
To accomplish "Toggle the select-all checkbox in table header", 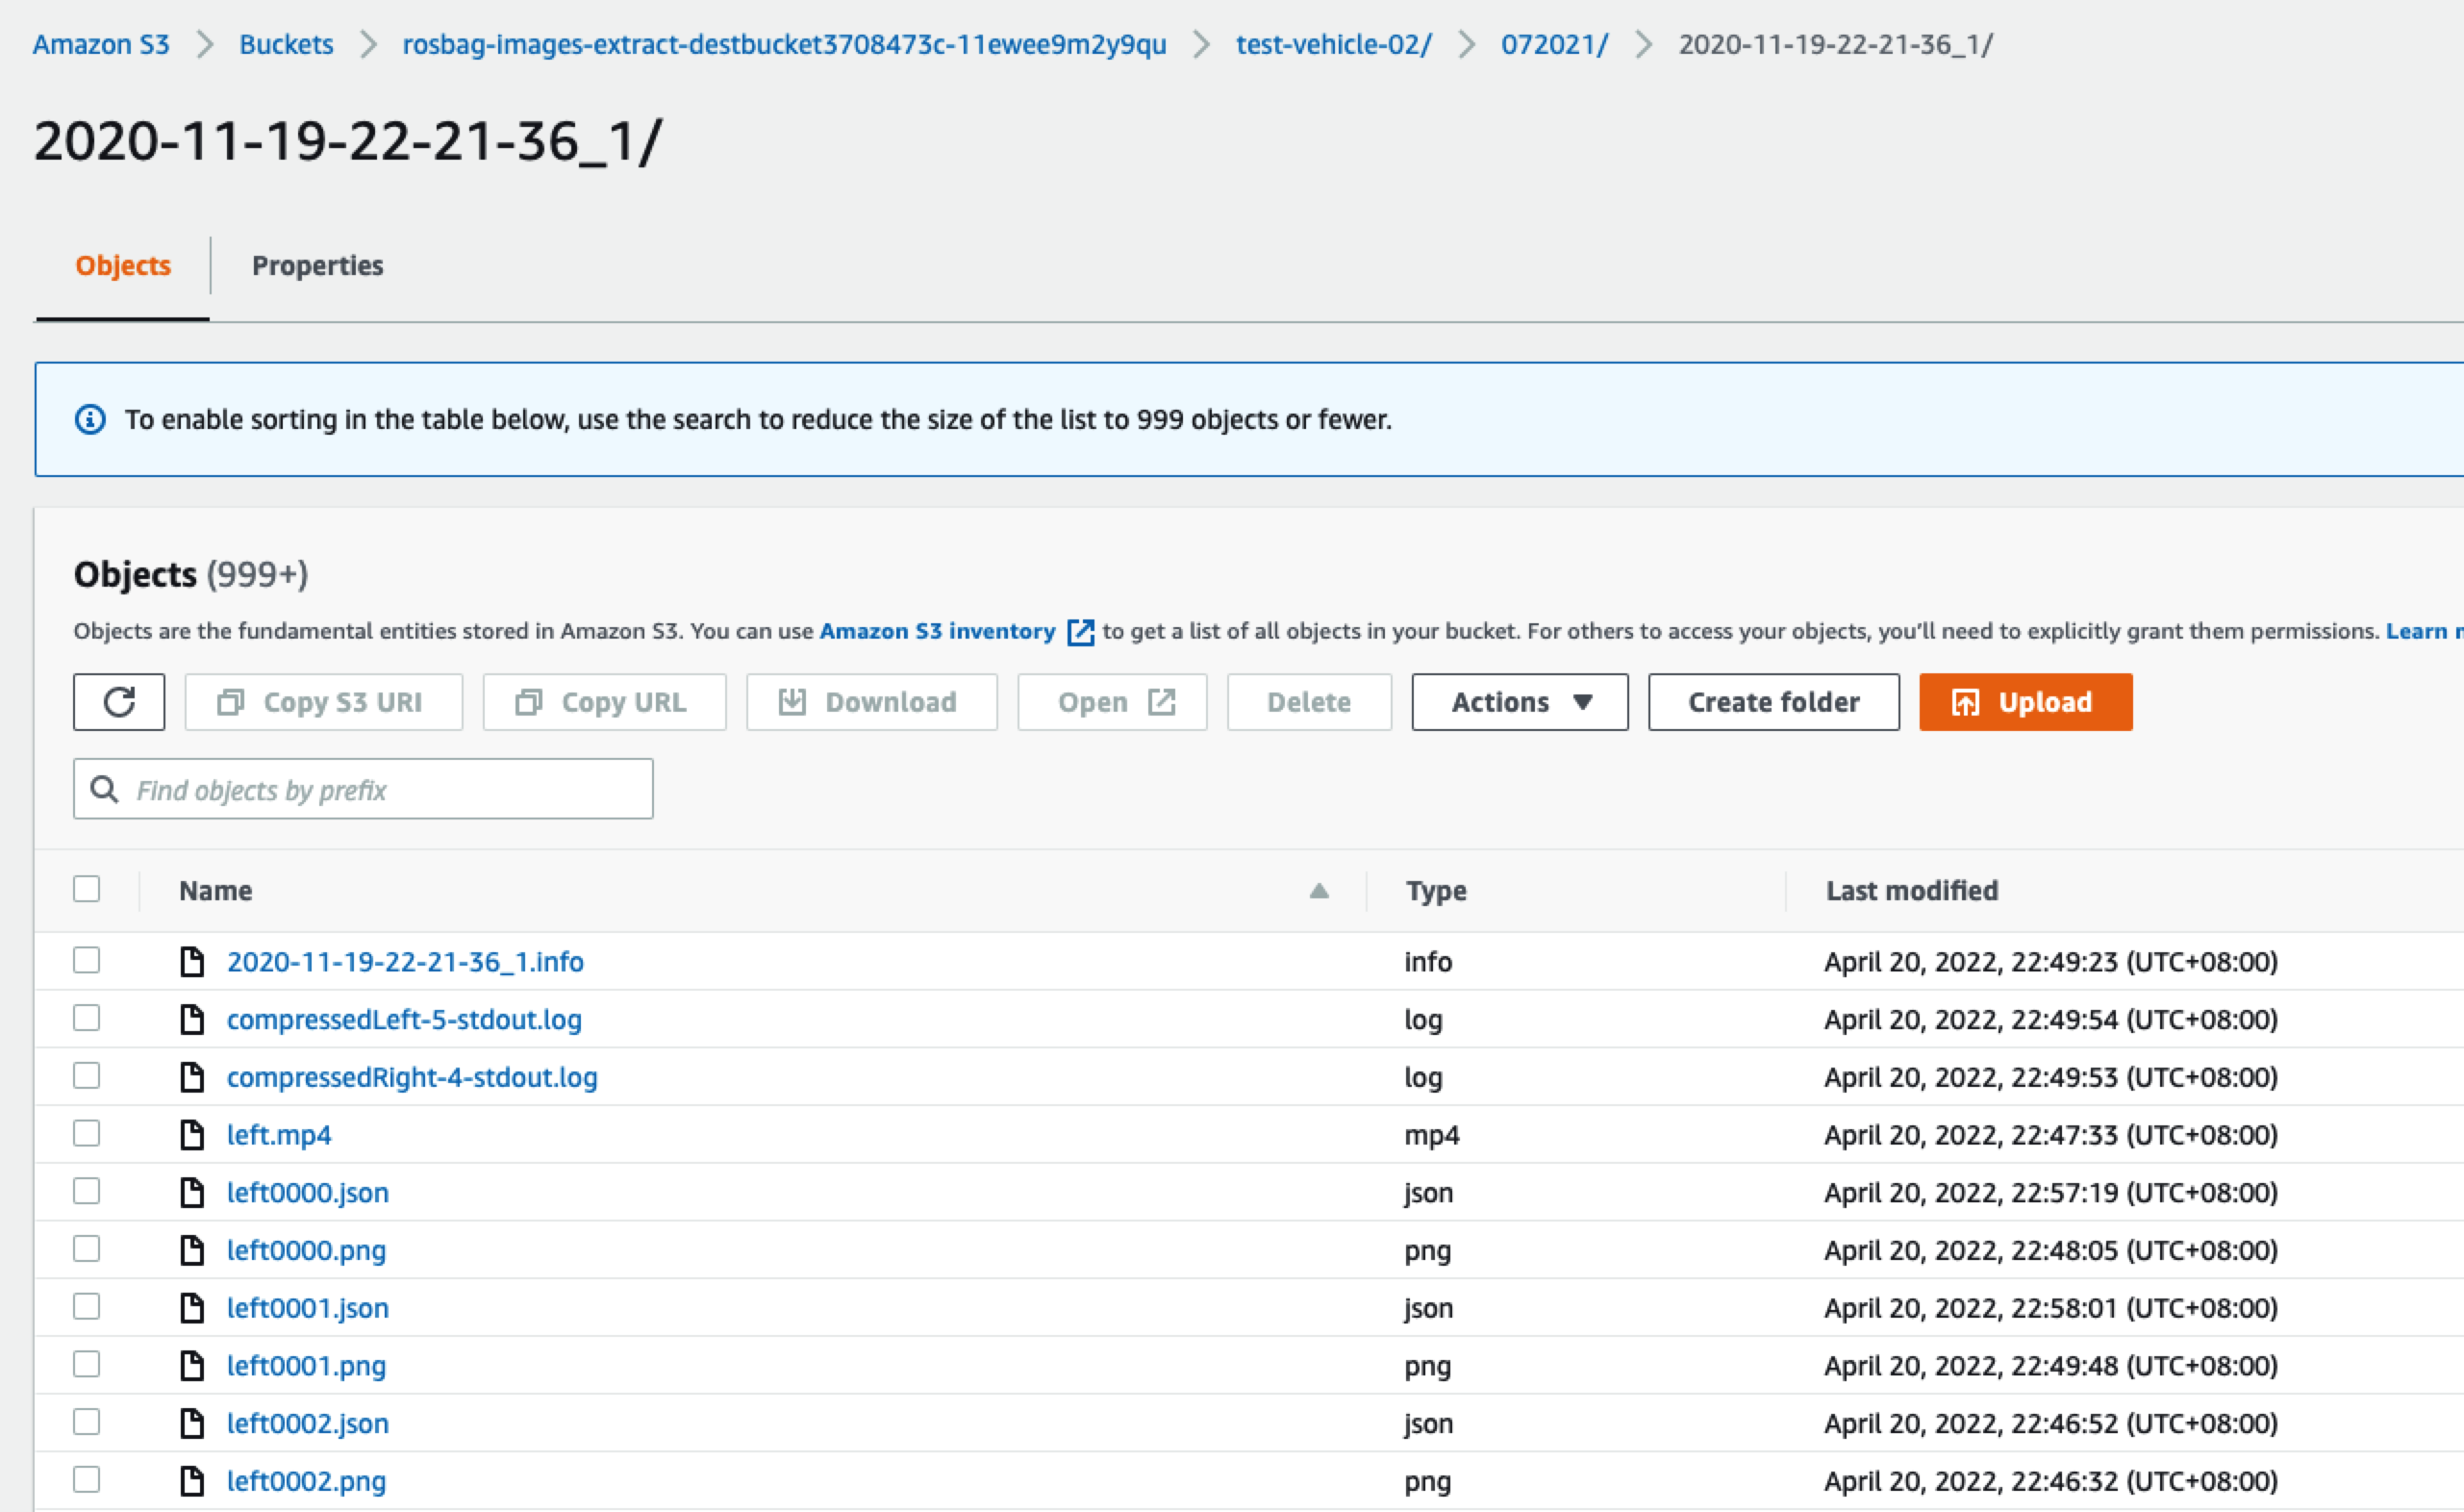I will click(x=87, y=889).
